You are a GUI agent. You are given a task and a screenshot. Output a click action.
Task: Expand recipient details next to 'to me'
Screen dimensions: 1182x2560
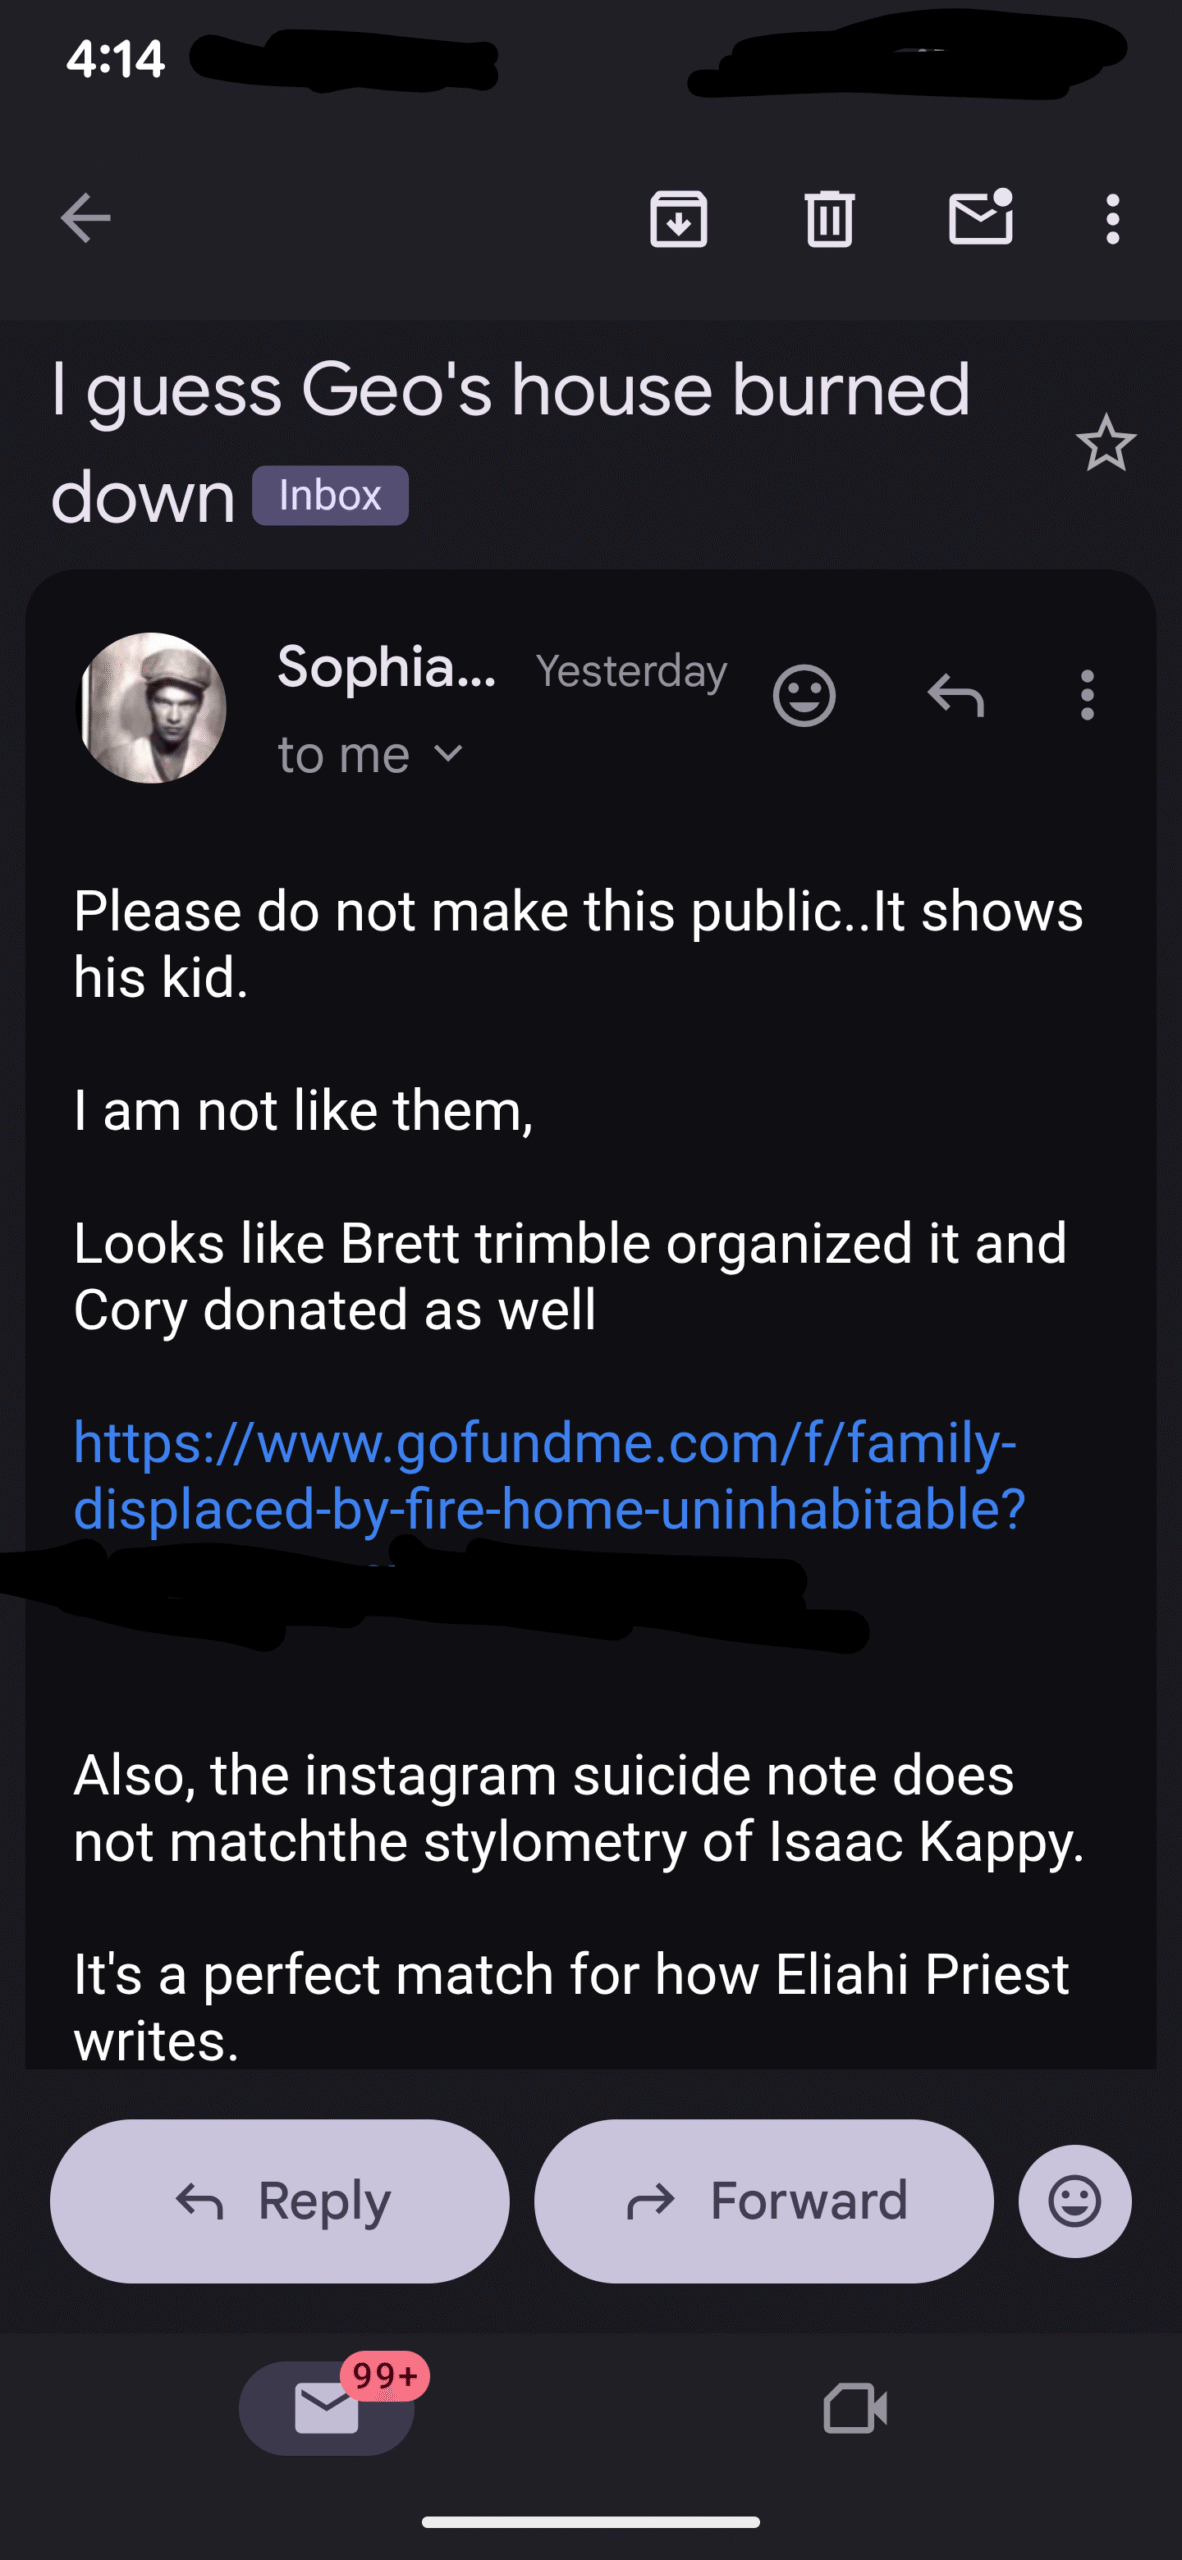[x=450, y=754]
